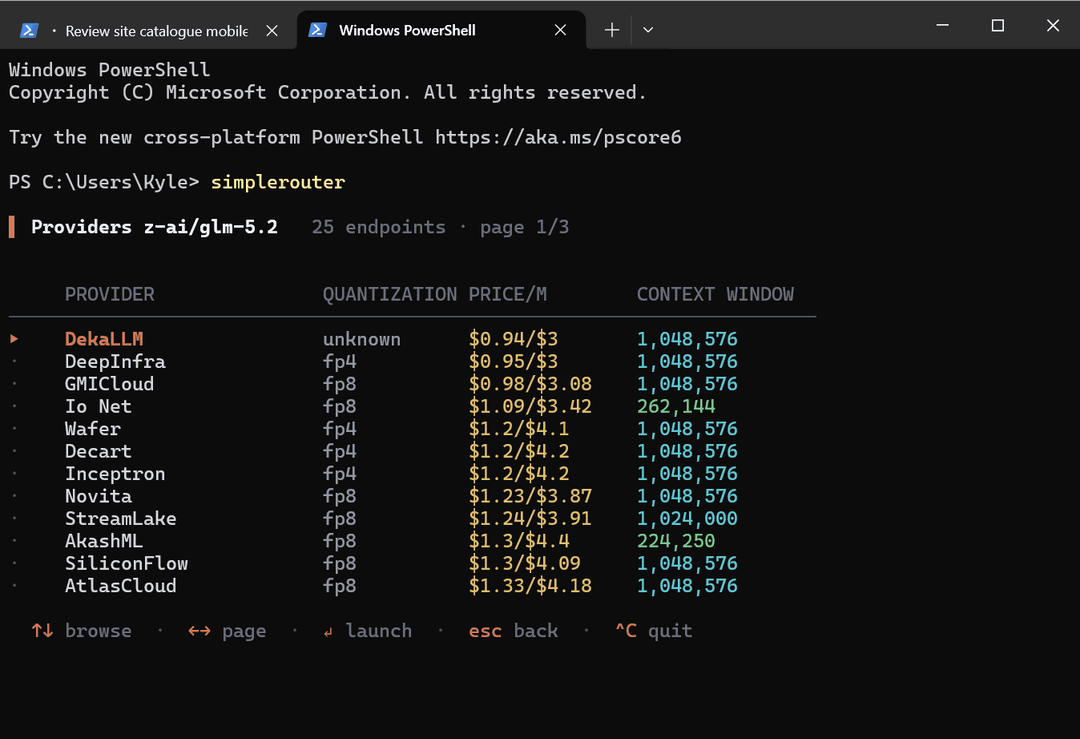The width and height of the screenshot is (1080, 739).
Task: Click the $1.24/$3.91 price
Action: tap(530, 518)
